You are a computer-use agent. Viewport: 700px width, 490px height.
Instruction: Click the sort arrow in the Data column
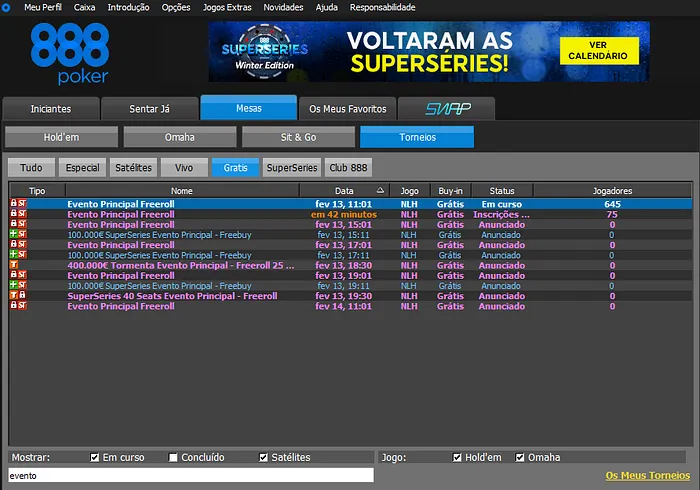[380, 191]
